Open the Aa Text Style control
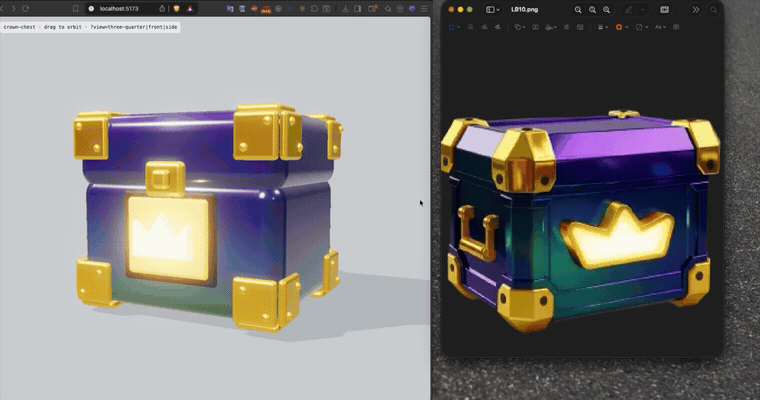Image resolution: width=760 pixels, height=400 pixels. (x=658, y=27)
